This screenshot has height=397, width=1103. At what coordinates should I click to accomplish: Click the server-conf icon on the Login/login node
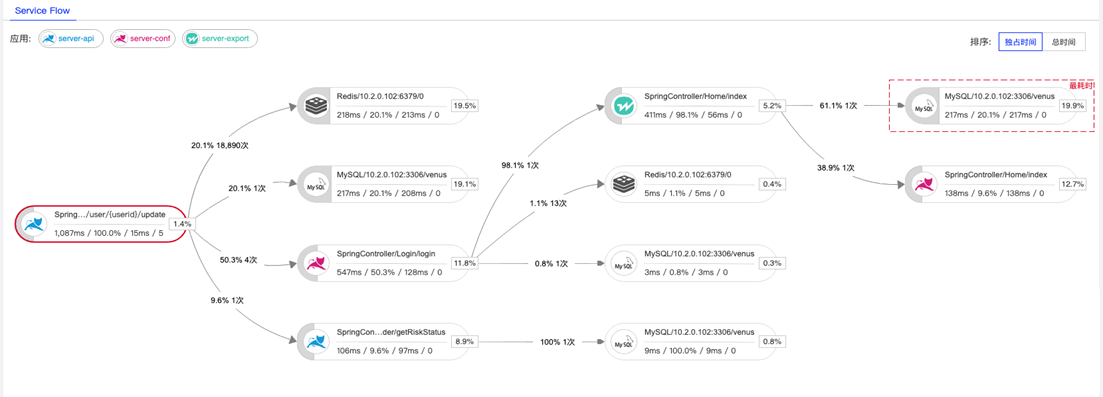[x=314, y=263]
